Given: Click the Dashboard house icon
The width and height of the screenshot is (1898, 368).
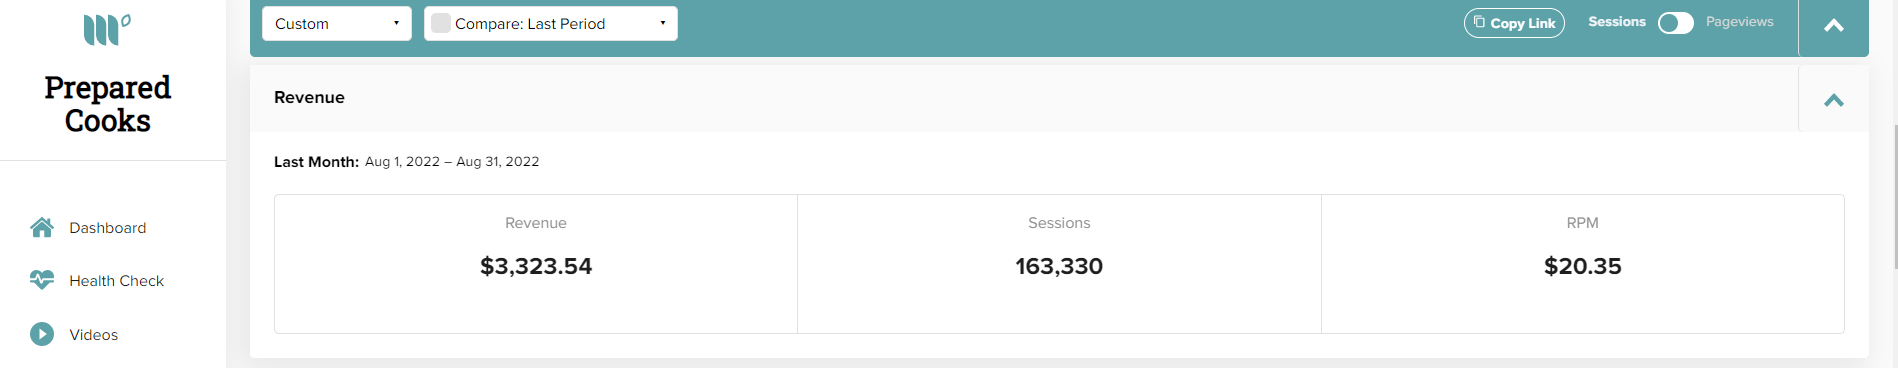Looking at the screenshot, I should [x=42, y=227].
